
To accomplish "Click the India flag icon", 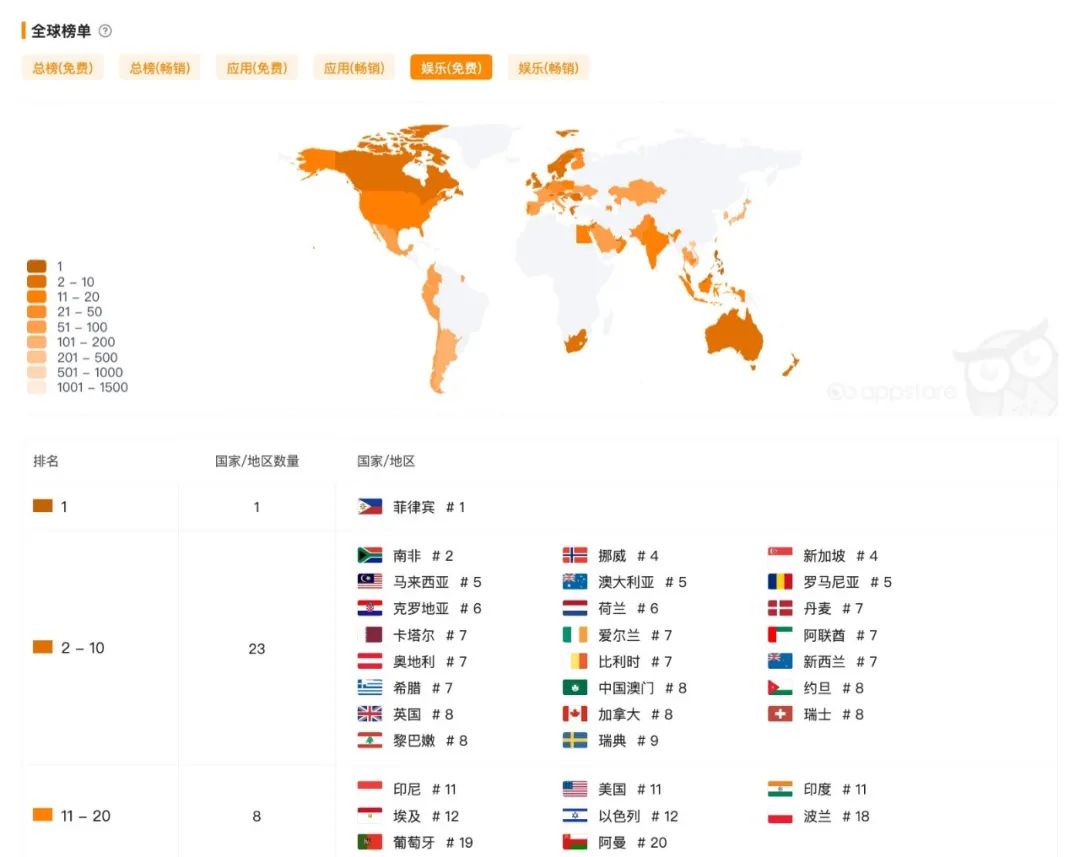I will pos(780,789).
